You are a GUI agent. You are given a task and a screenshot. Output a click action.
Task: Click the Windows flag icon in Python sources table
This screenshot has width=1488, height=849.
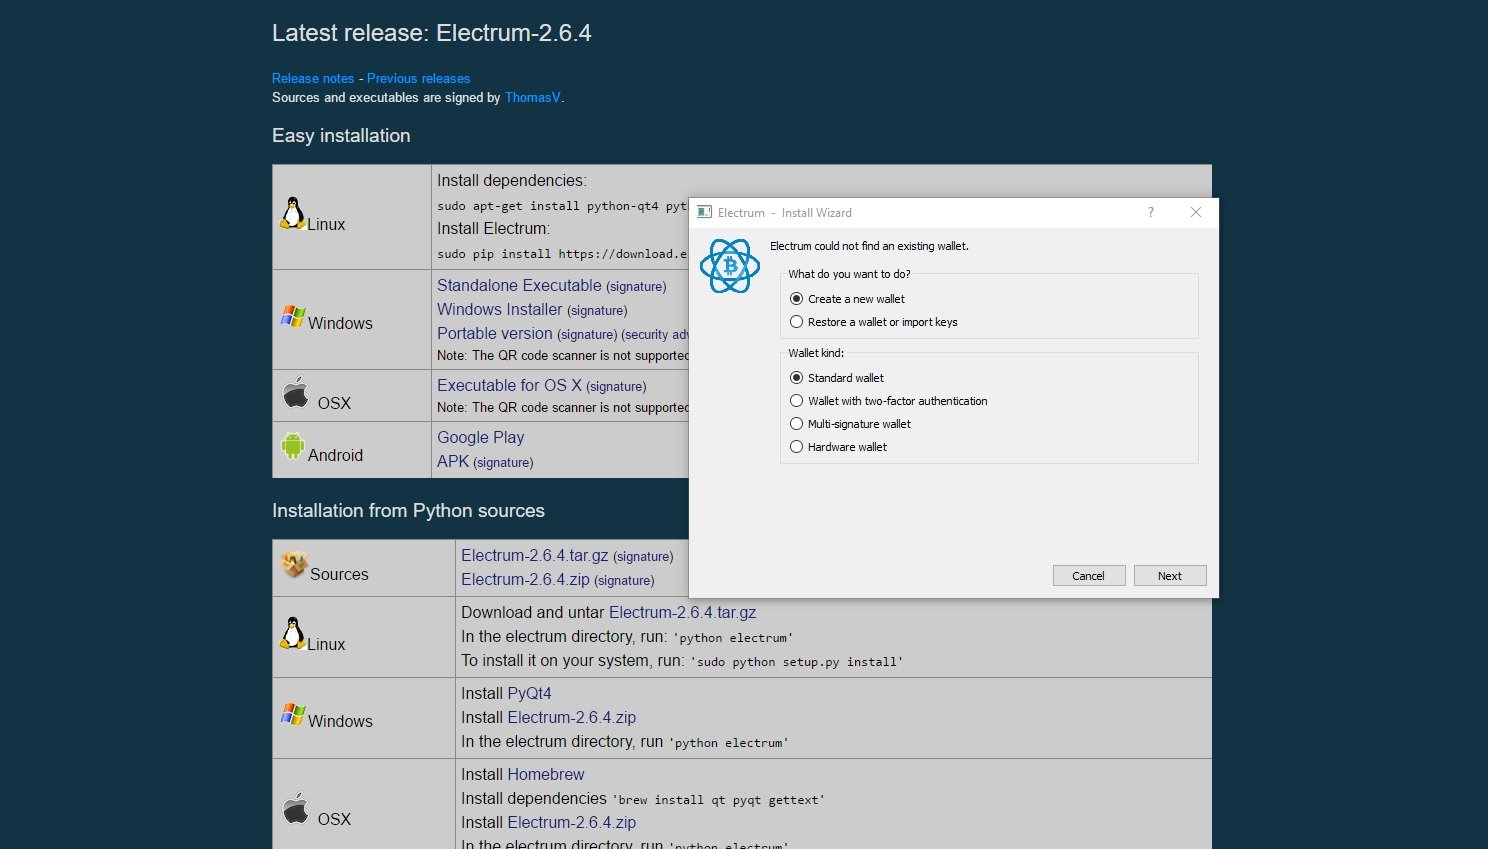(293, 715)
